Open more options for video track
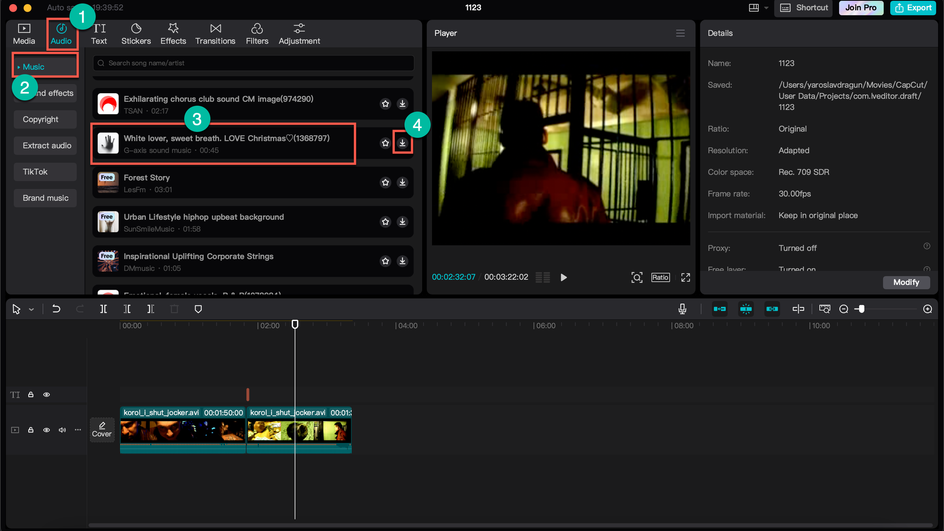The height and width of the screenshot is (531, 944). click(78, 430)
